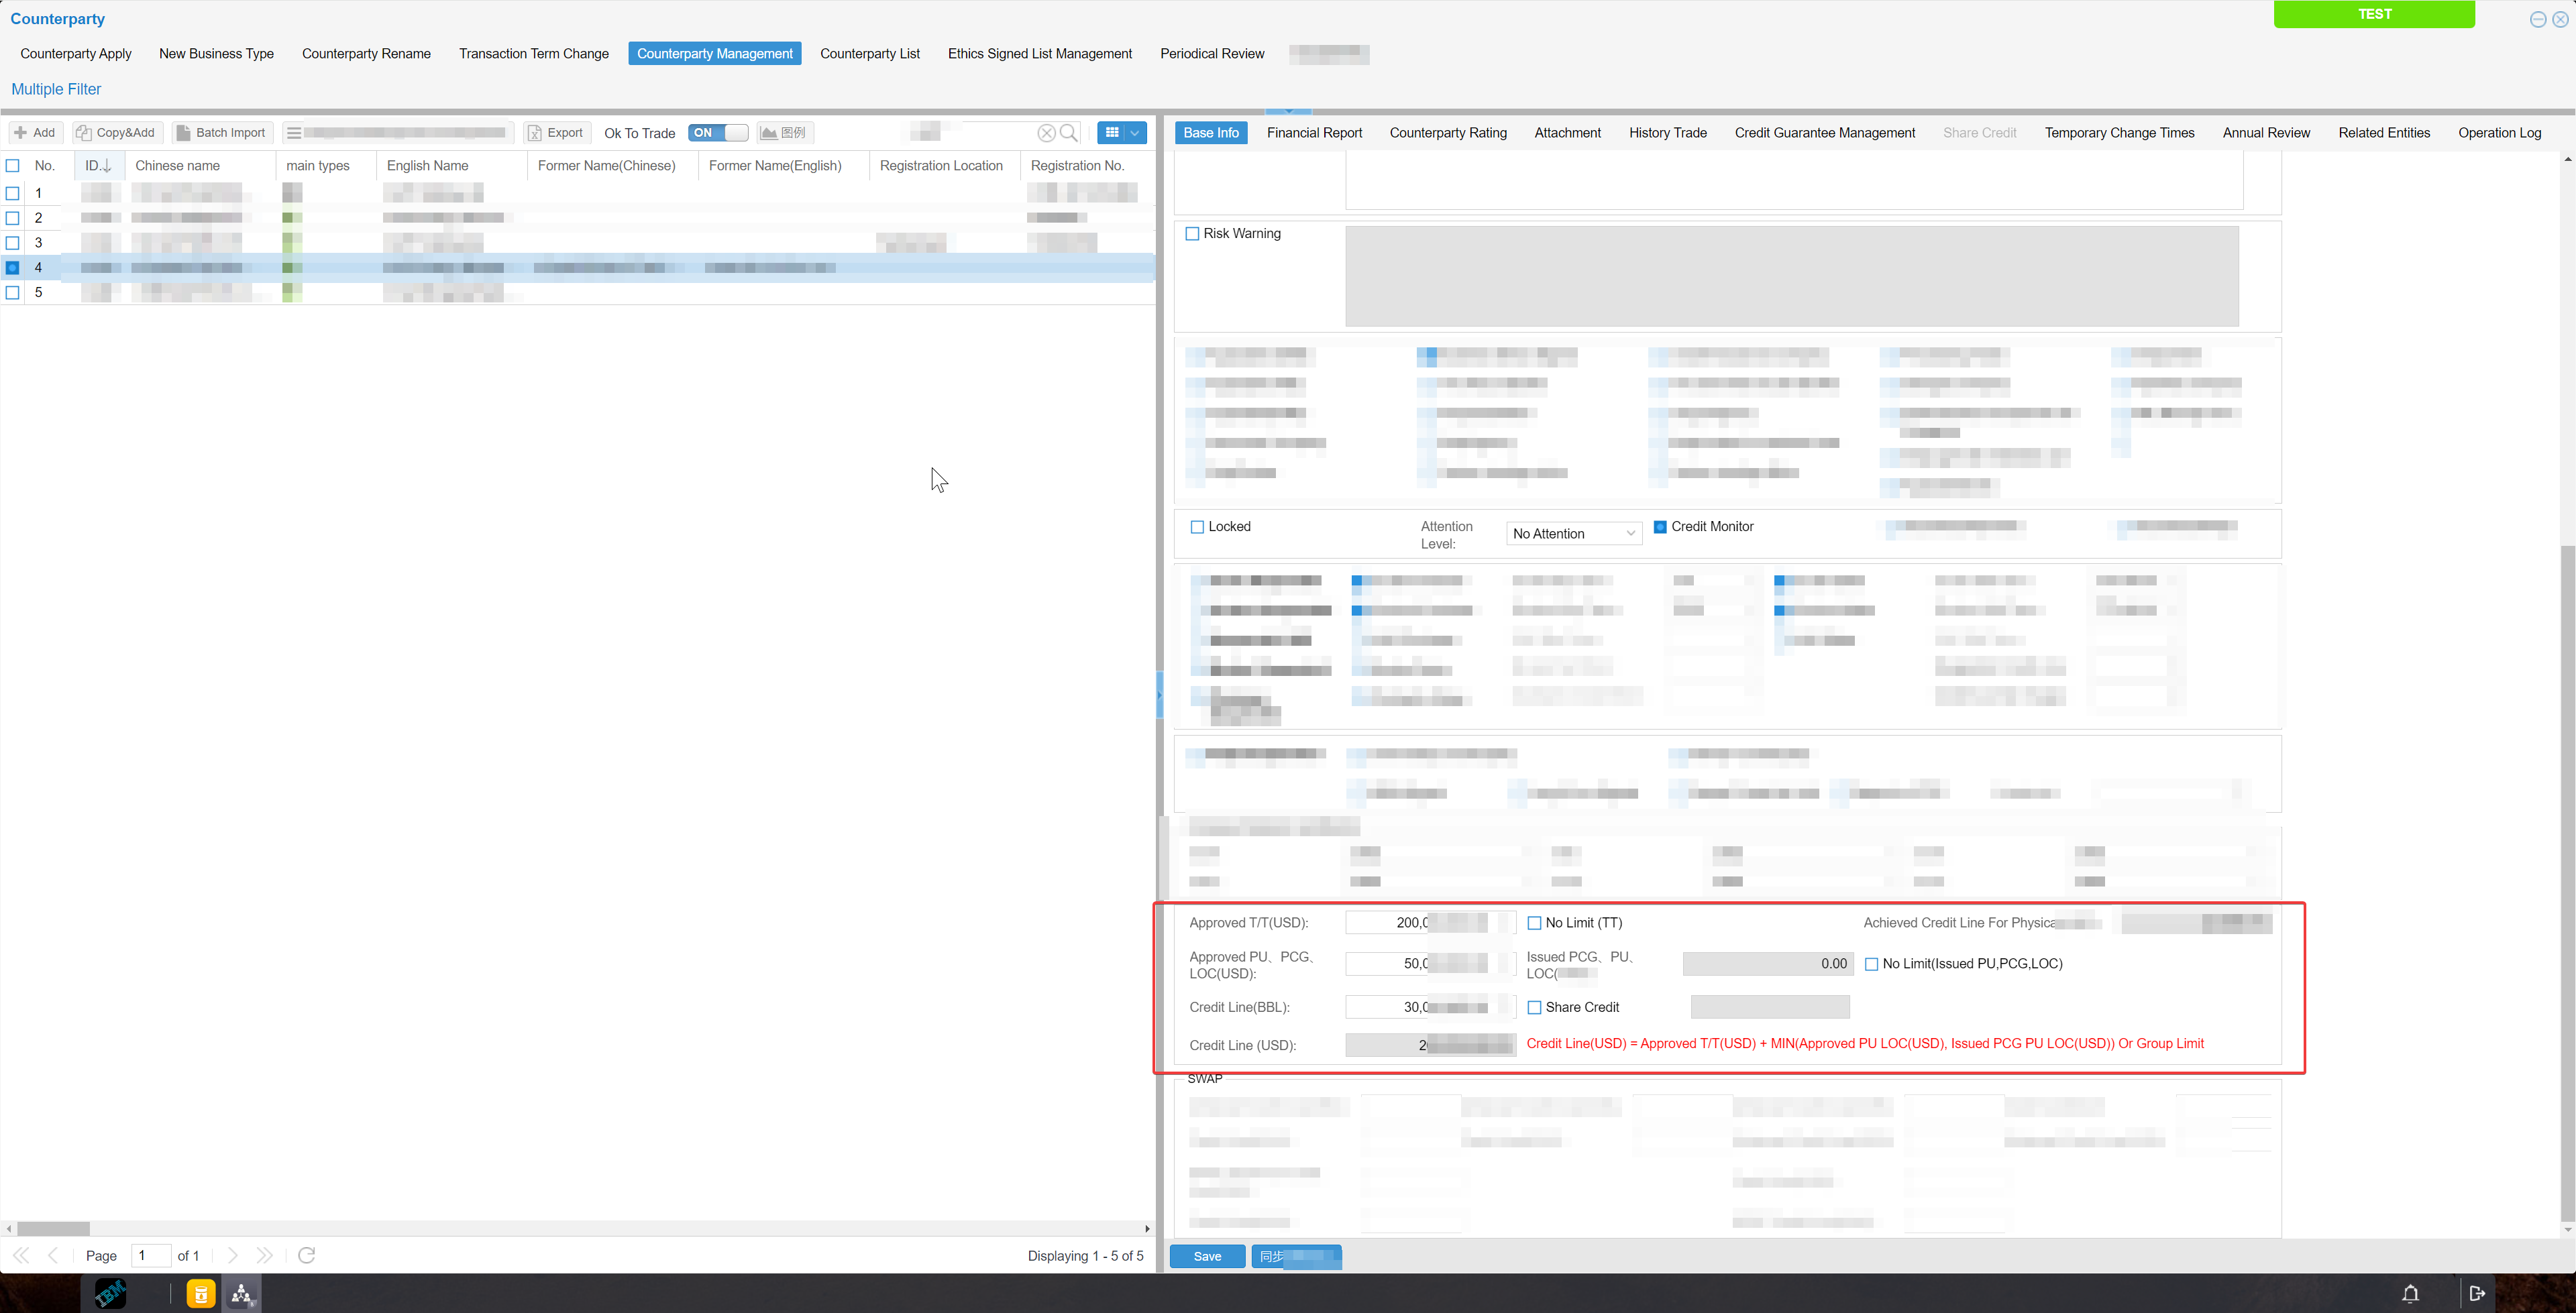Open the Attention Level dropdown

tap(1574, 534)
